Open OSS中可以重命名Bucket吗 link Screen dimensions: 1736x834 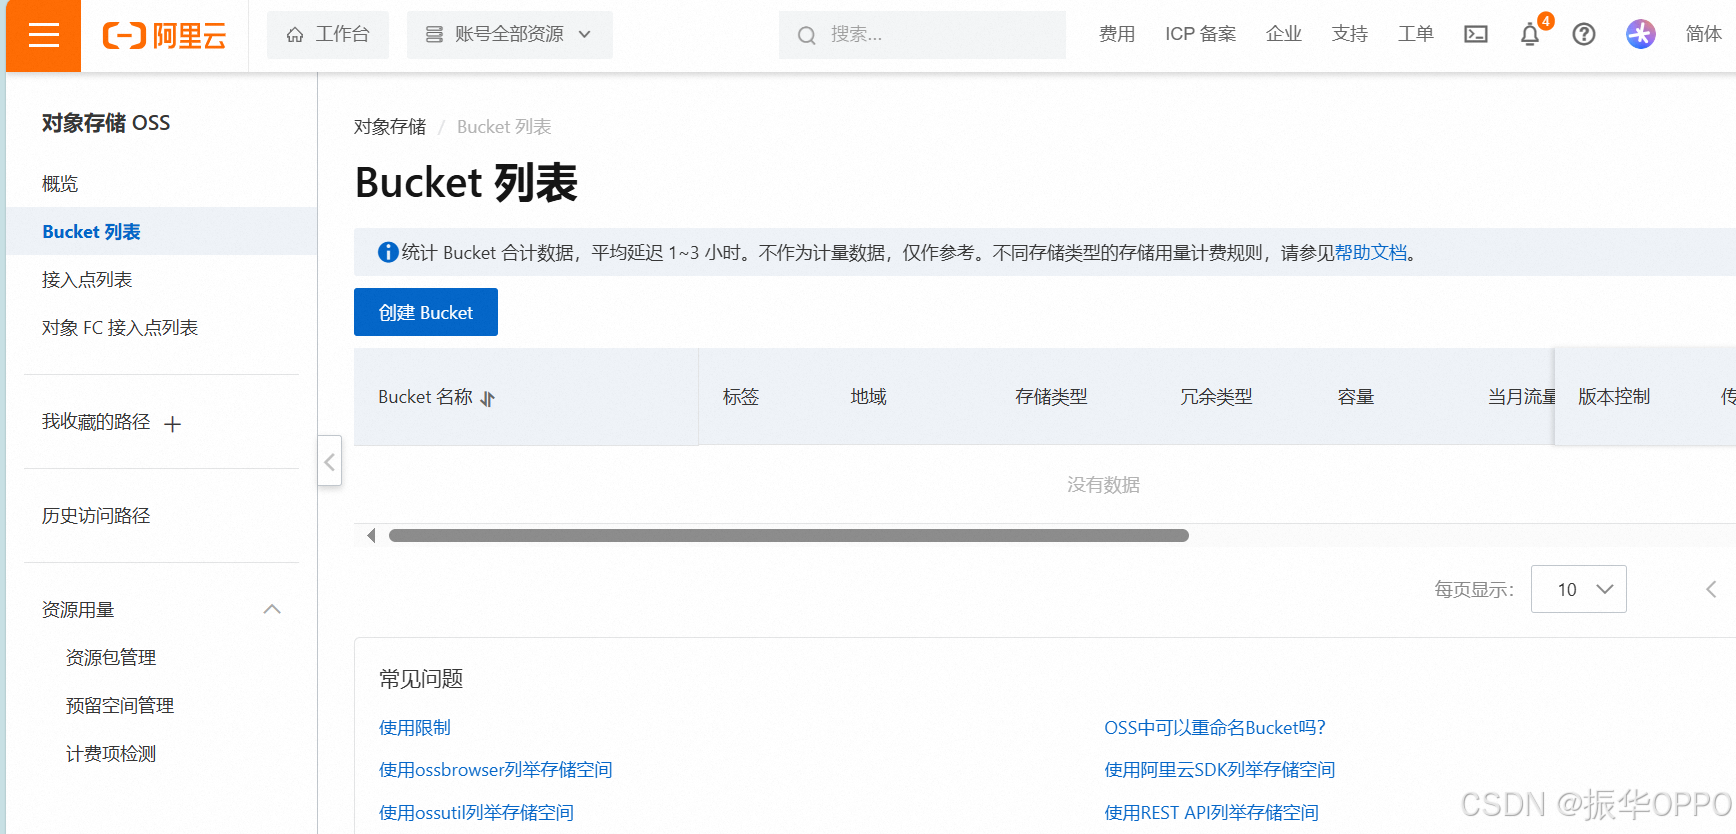(x=1215, y=728)
